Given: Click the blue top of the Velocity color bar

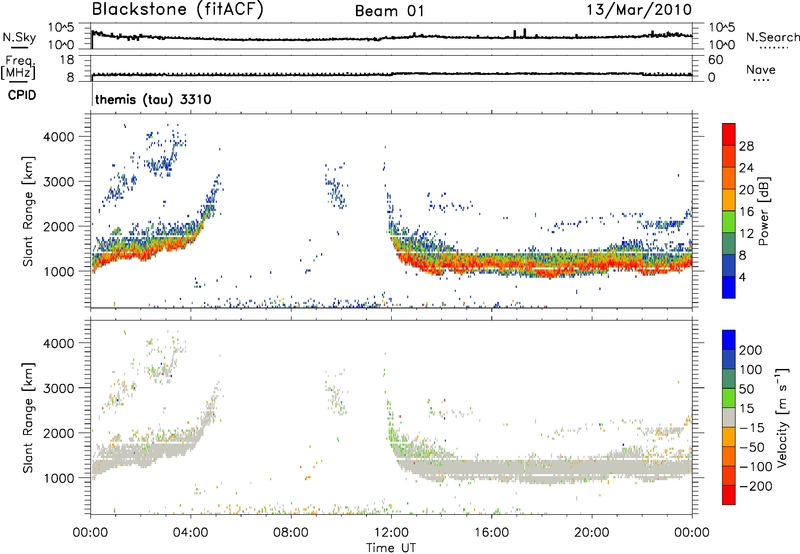Looking at the screenshot, I should tap(729, 340).
